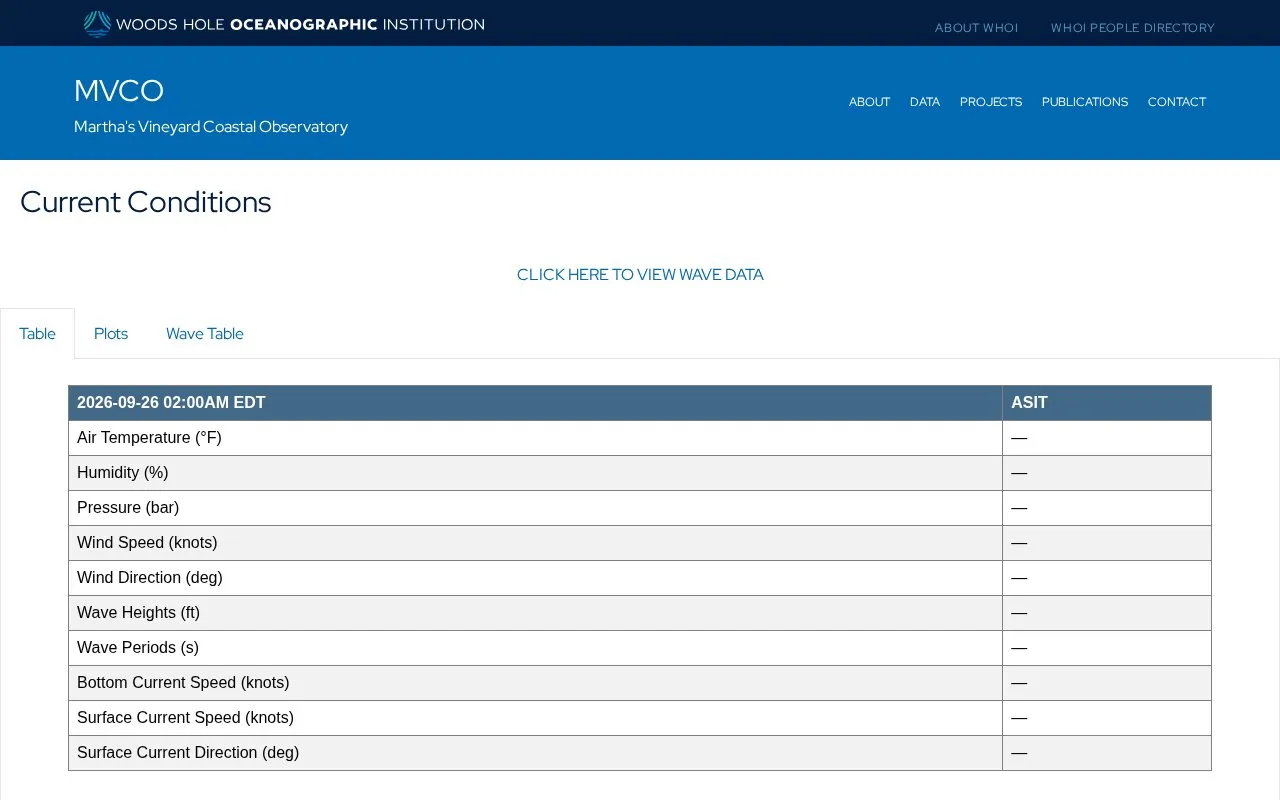The image size is (1280, 800).
Task: Open the About WHOI link
Action: coord(976,28)
